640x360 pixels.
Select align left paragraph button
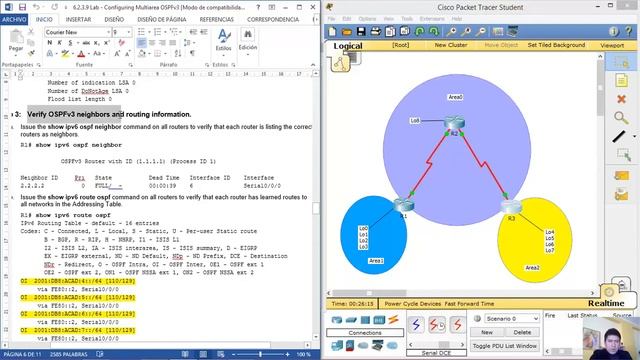click(x=142, y=43)
